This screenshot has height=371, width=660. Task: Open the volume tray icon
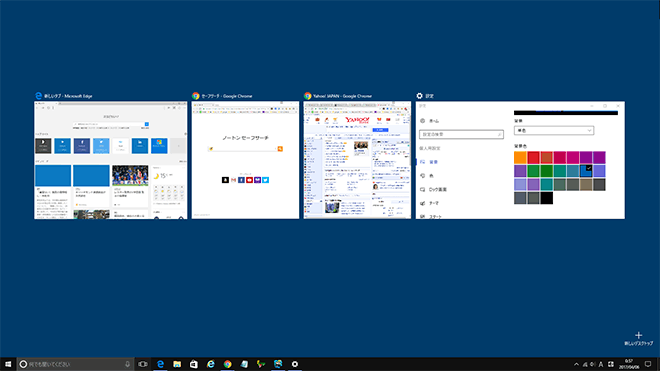[593, 364]
